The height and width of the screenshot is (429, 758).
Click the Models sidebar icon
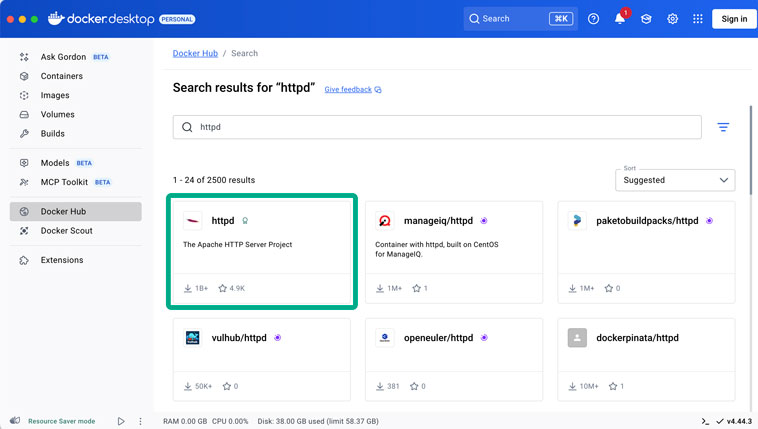point(24,163)
